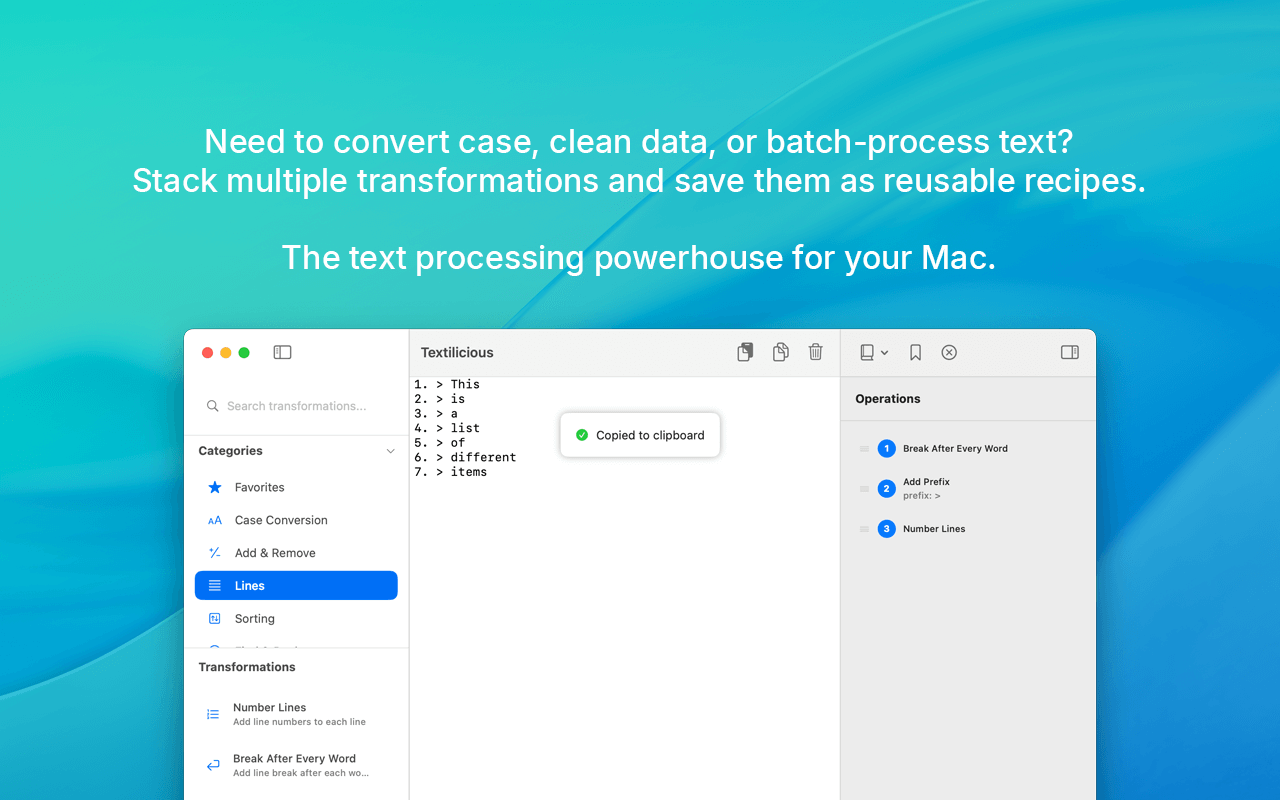Toggle the Operations sidebar with the panel icon
The image size is (1280, 800).
[x=1069, y=352]
